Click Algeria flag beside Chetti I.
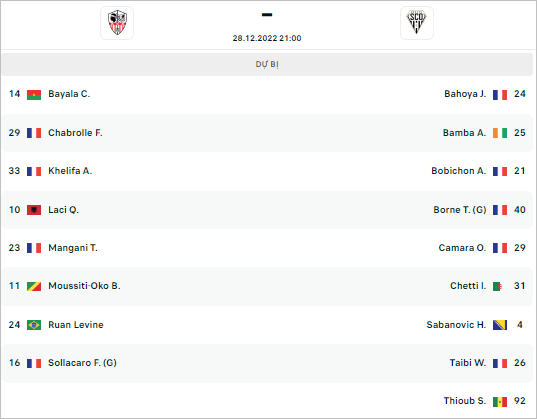 (x=500, y=286)
